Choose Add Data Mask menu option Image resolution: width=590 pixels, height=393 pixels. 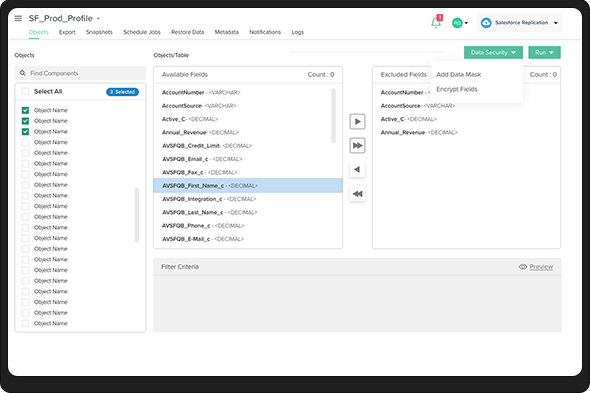coord(458,75)
